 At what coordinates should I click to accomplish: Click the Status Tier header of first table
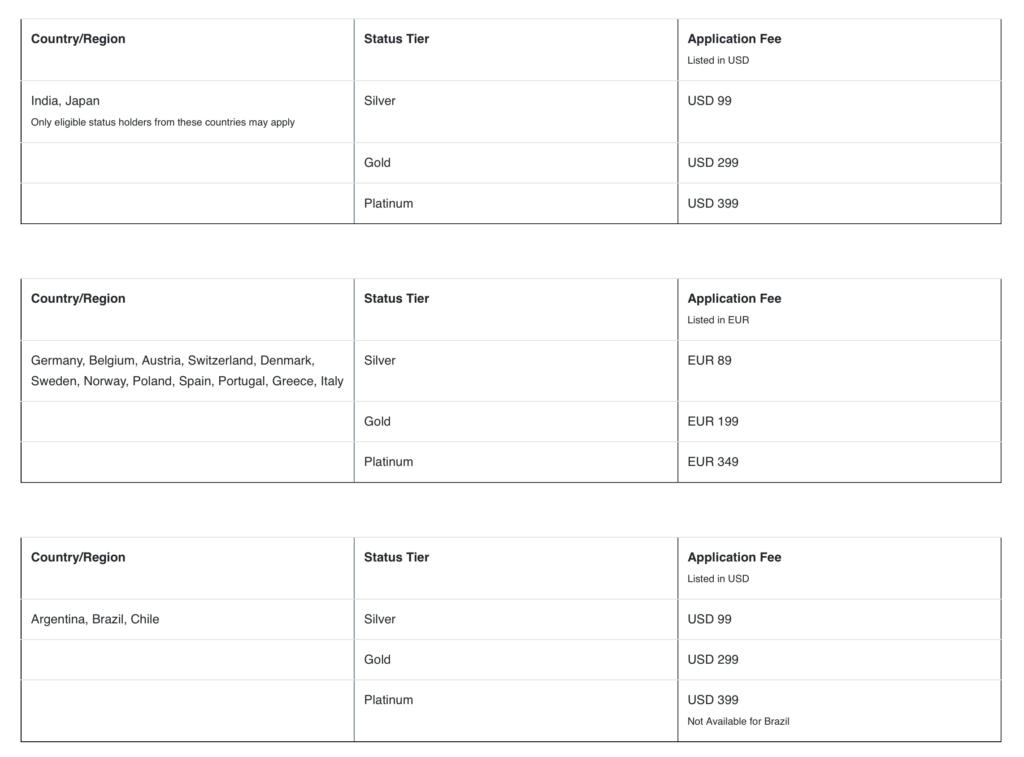(x=396, y=39)
